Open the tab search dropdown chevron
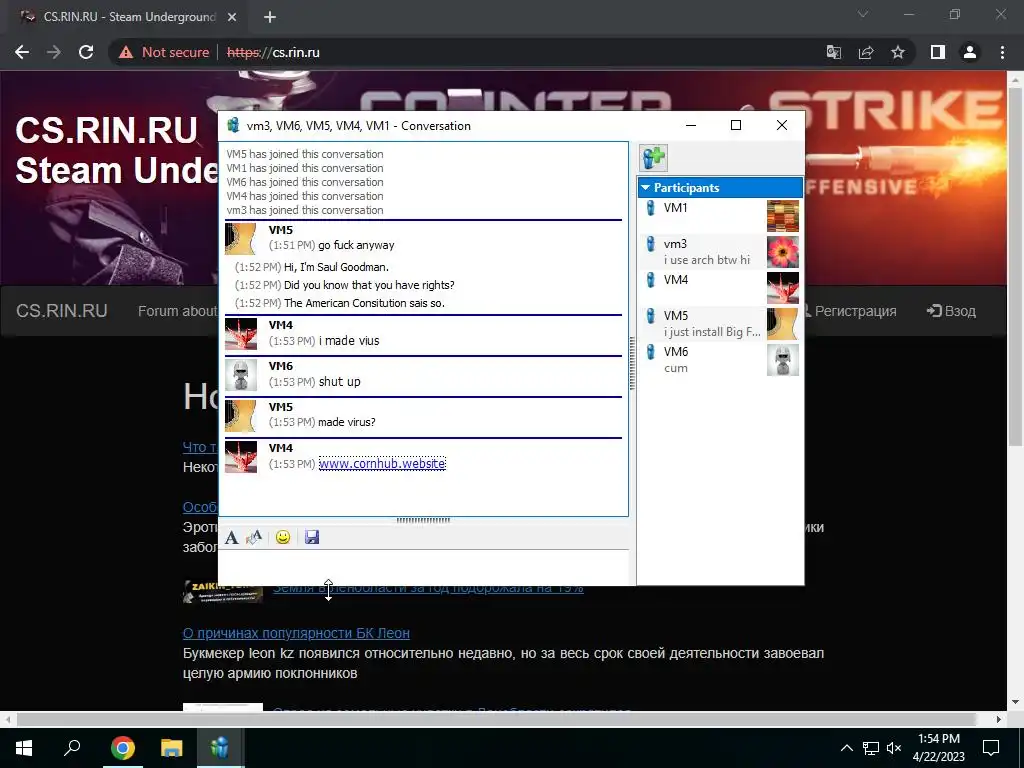Image resolution: width=1024 pixels, height=768 pixels. tap(863, 14)
